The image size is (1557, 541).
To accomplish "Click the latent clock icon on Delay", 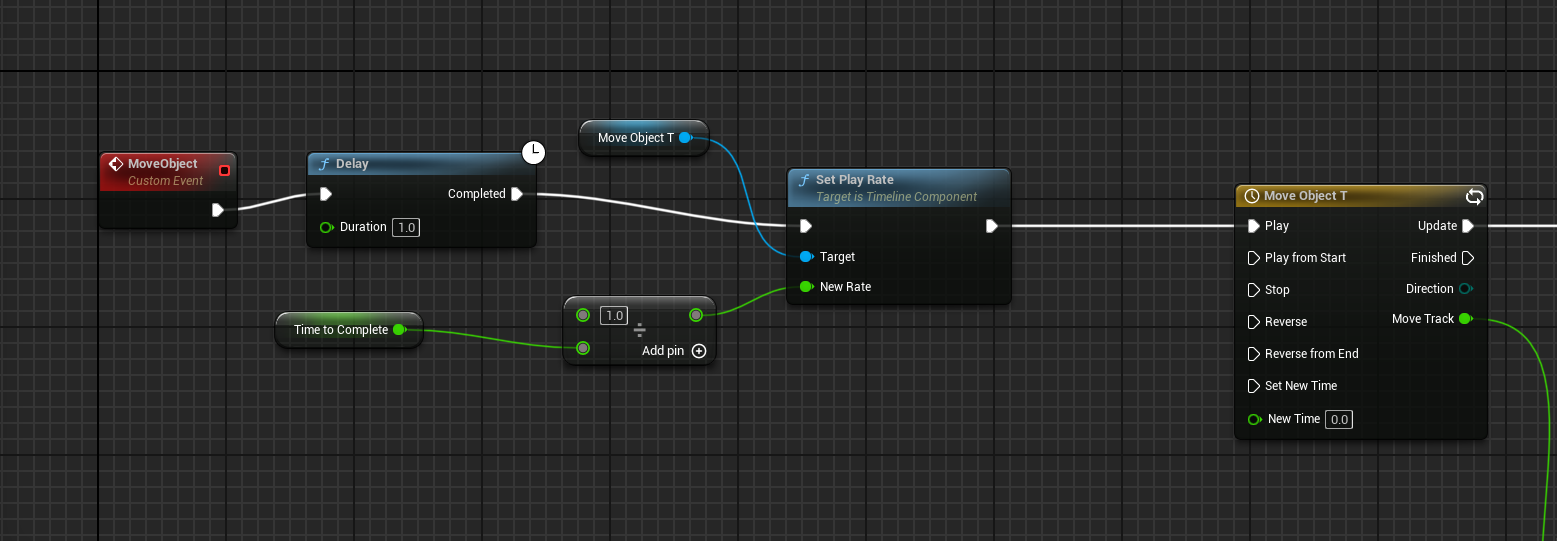I will 535,153.
